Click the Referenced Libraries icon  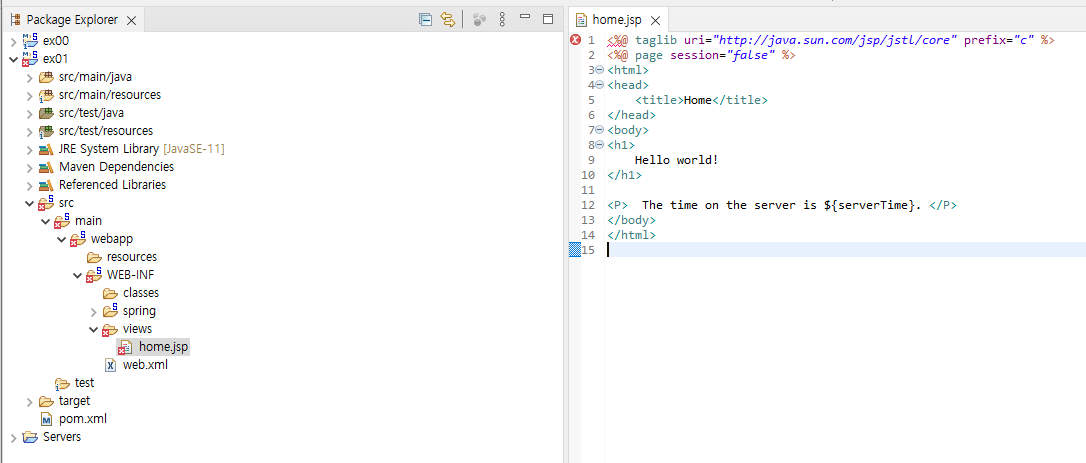point(46,185)
